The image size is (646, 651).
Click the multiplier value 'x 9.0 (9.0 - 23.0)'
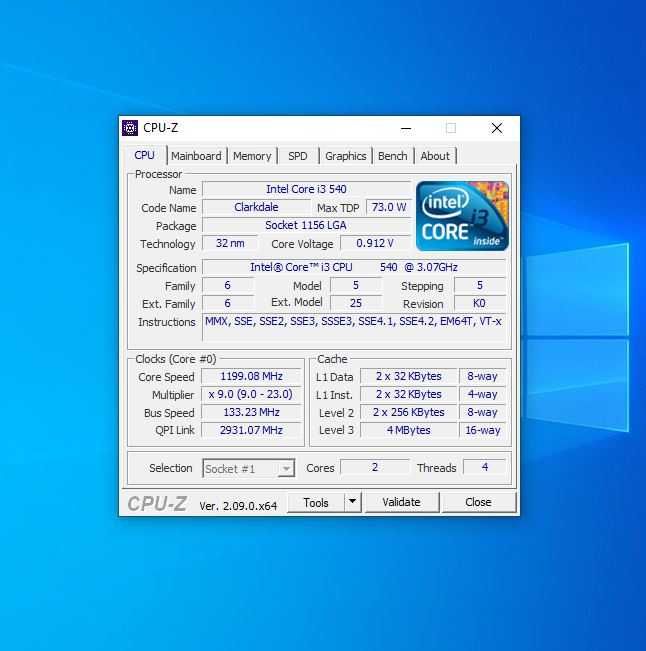click(x=251, y=394)
